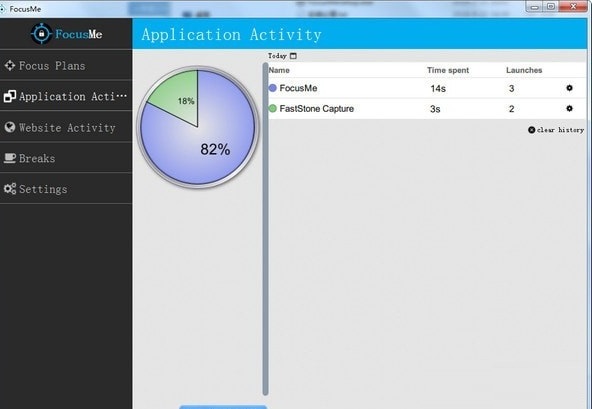Select Application Activity sidebar item

click(66, 96)
